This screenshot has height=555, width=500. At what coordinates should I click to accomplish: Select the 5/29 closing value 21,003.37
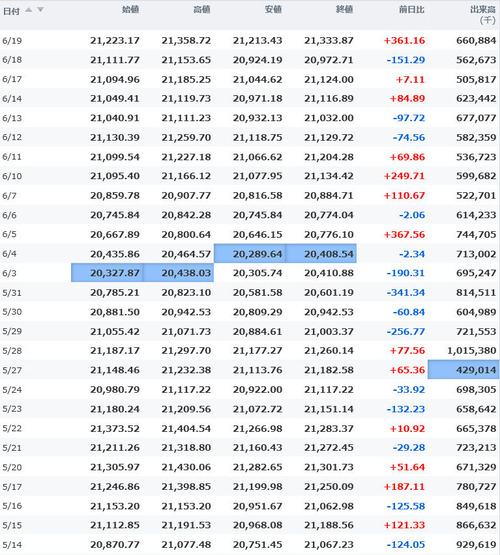pyautogui.click(x=329, y=331)
